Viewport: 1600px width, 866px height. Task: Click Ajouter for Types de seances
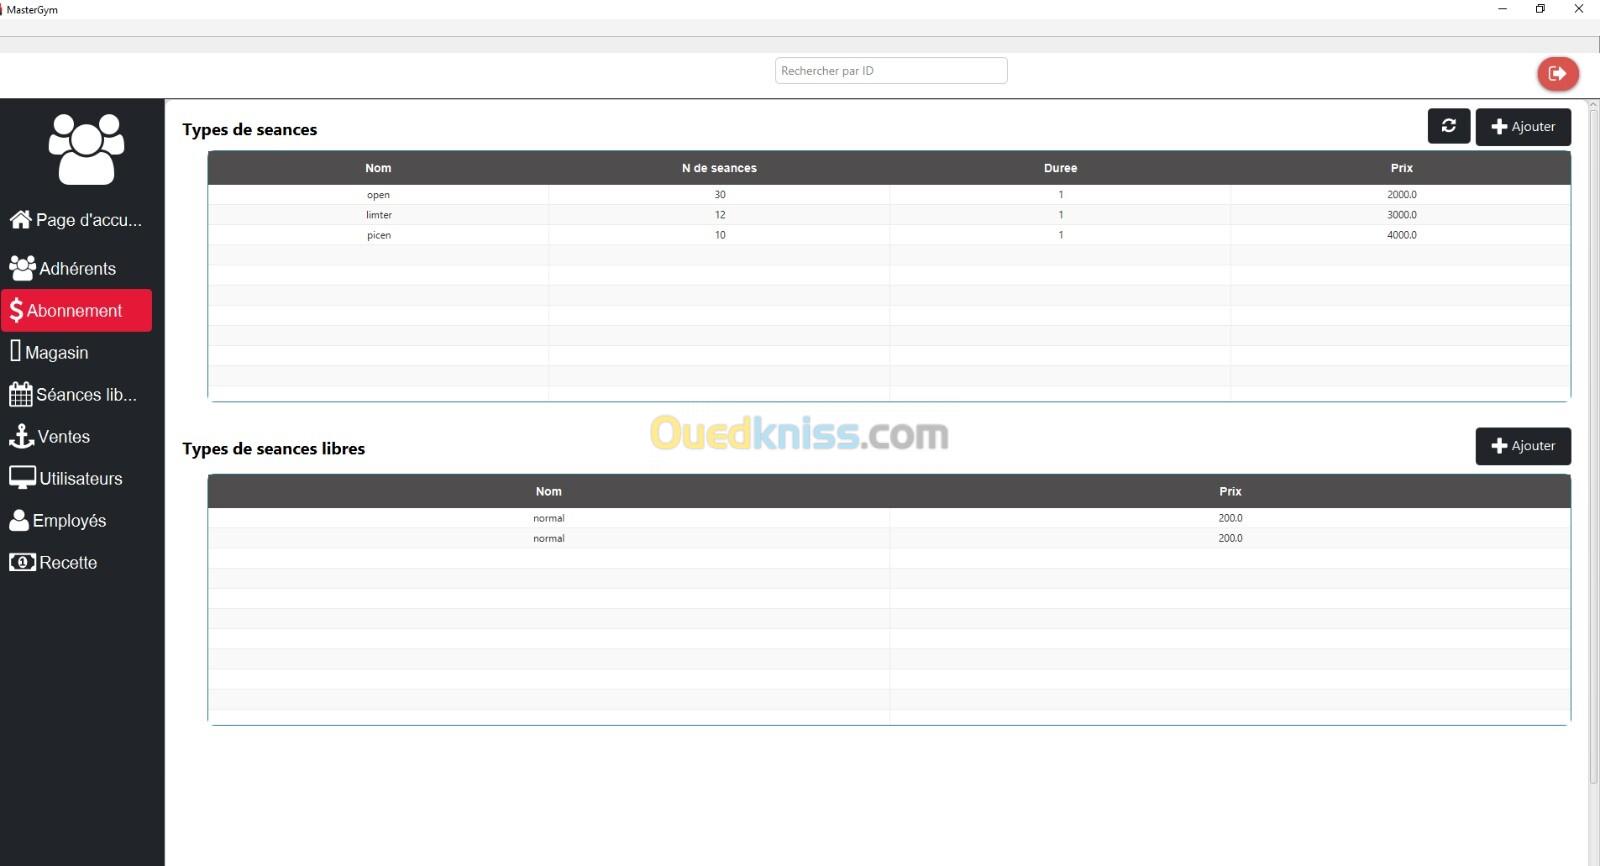1523,126
